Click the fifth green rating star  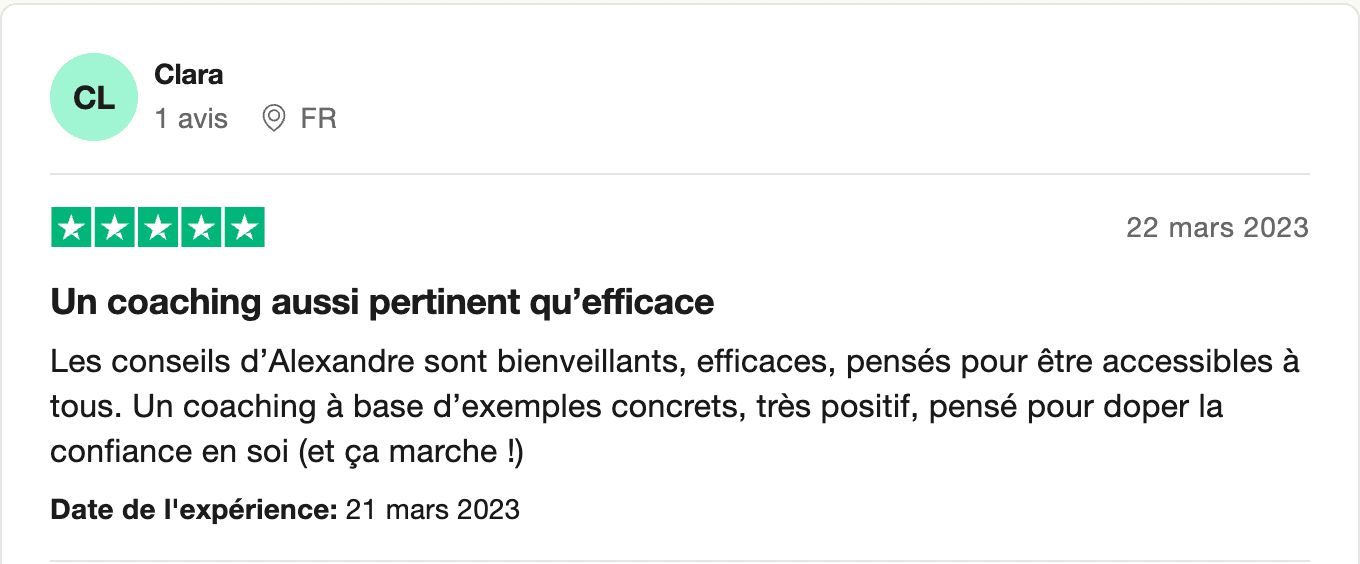[244, 227]
